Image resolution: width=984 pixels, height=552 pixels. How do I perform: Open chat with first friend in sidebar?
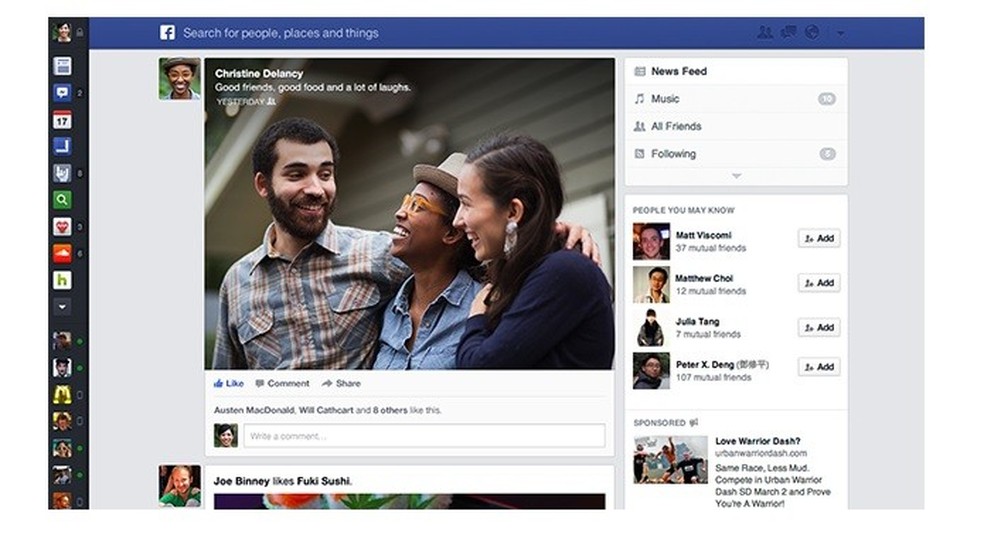tap(62, 341)
